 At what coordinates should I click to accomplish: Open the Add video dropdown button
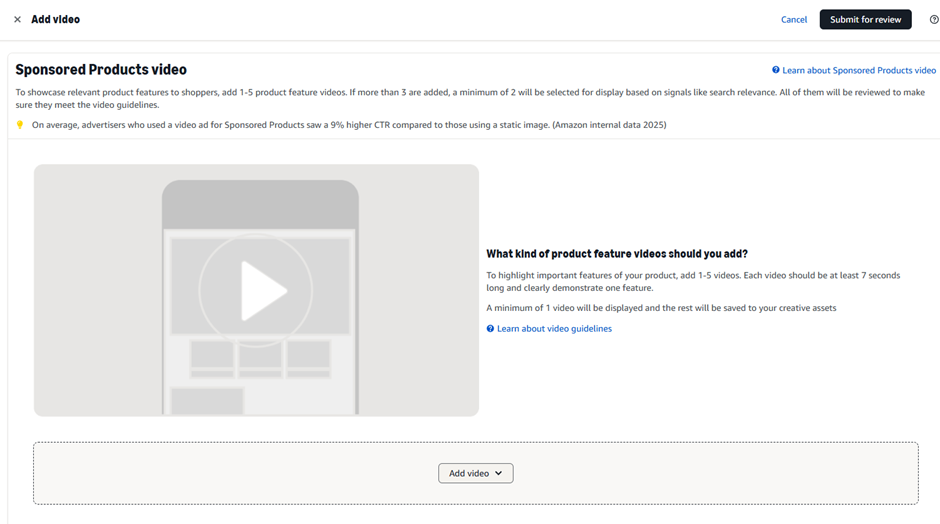[475, 474]
